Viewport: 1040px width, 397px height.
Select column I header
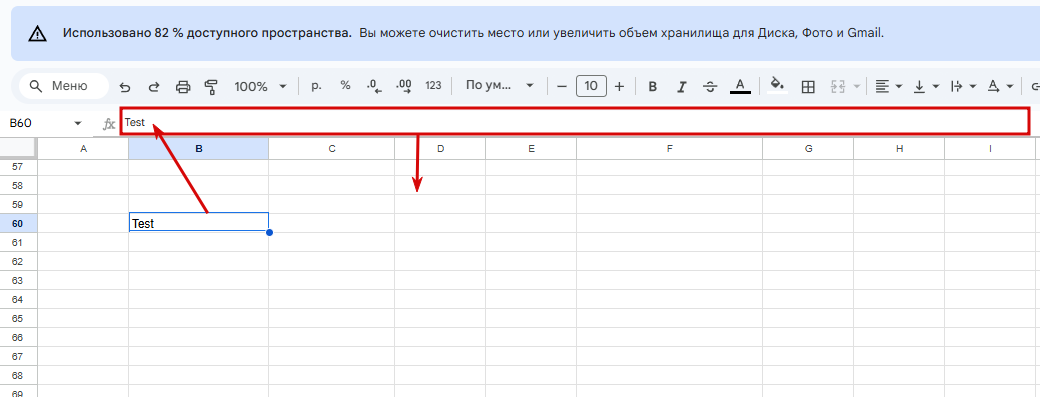tap(990, 149)
